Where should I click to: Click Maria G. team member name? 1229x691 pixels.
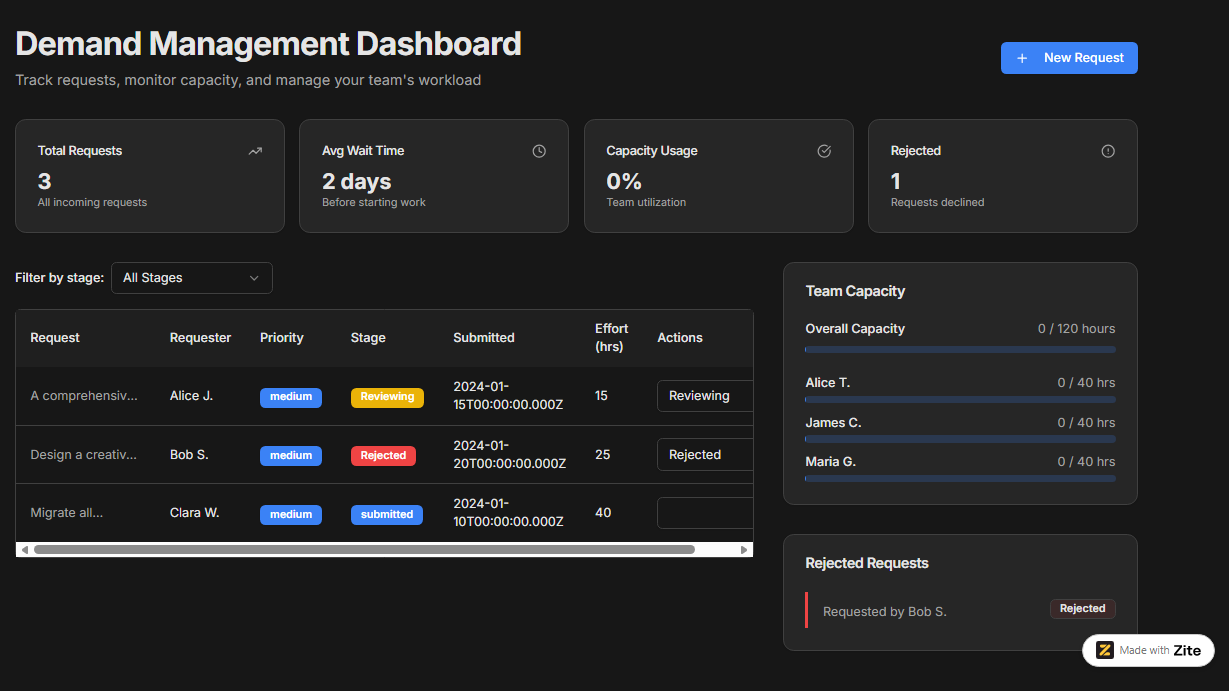[831, 462]
